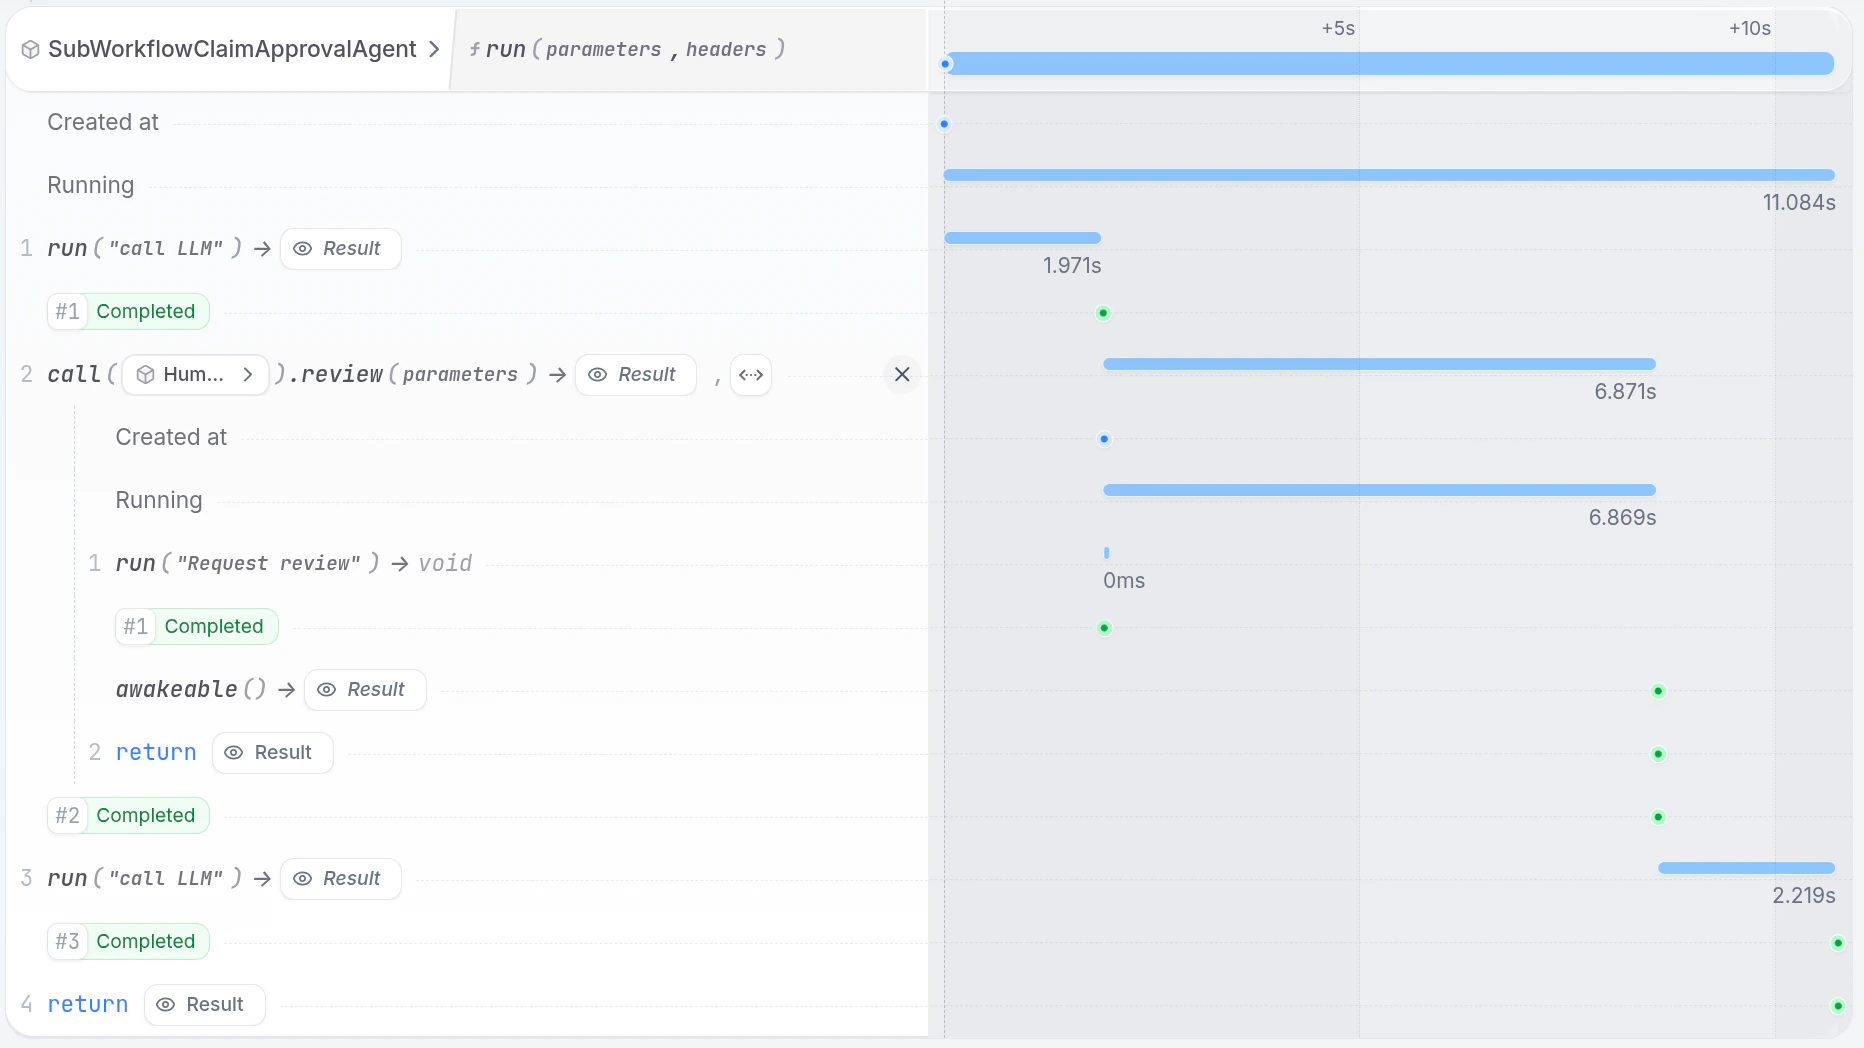Click the 11.084s Running duration bar
The width and height of the screenshot is (1864, 1048).
click(1389, 175)
